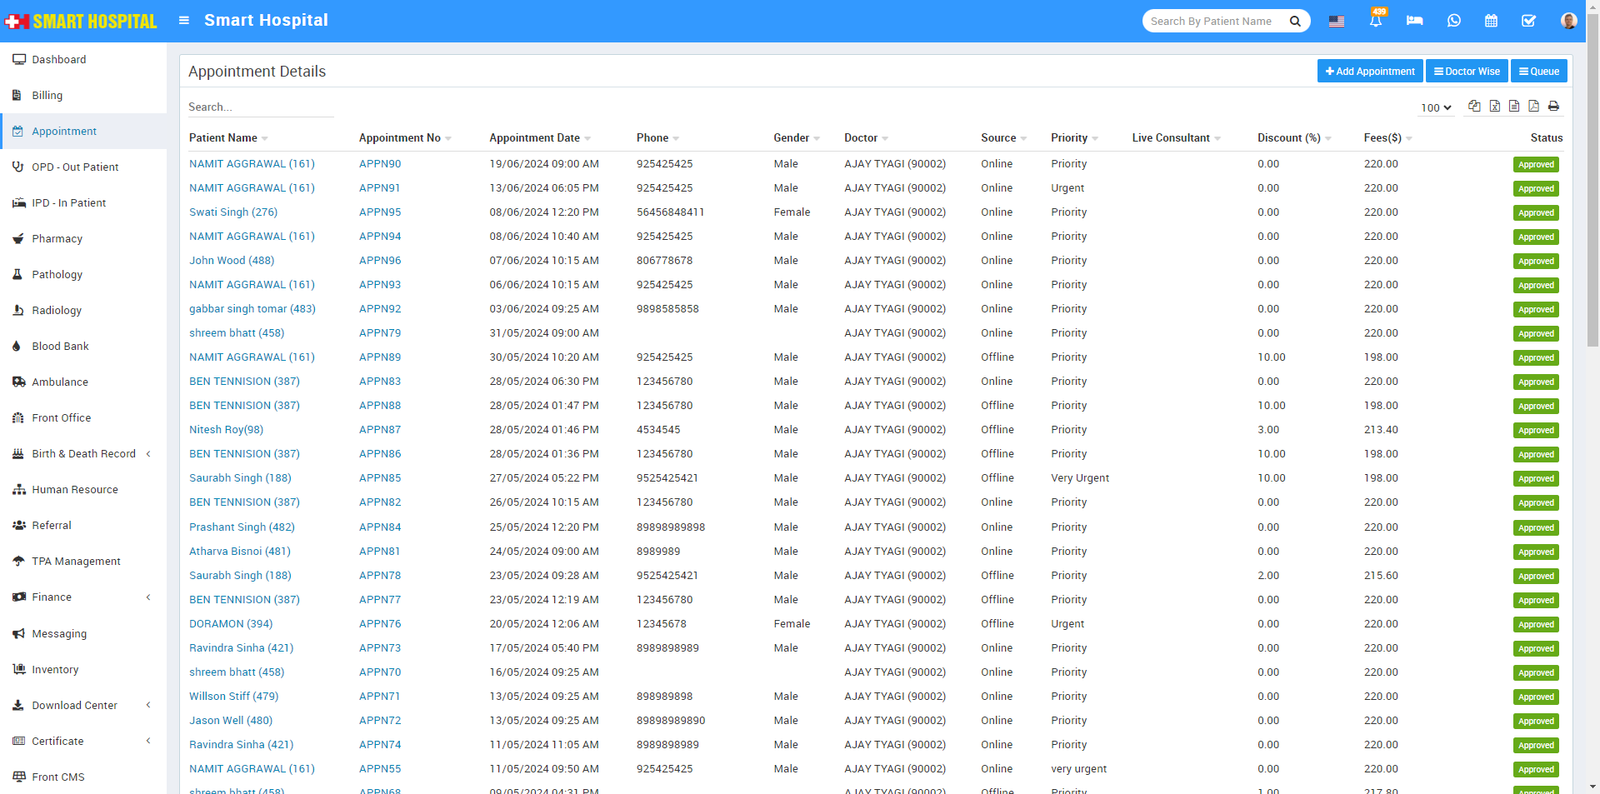Screen dimensions: 1600x794
Task: Open Pharmacy in the sidebar
Action: (57, 239)
